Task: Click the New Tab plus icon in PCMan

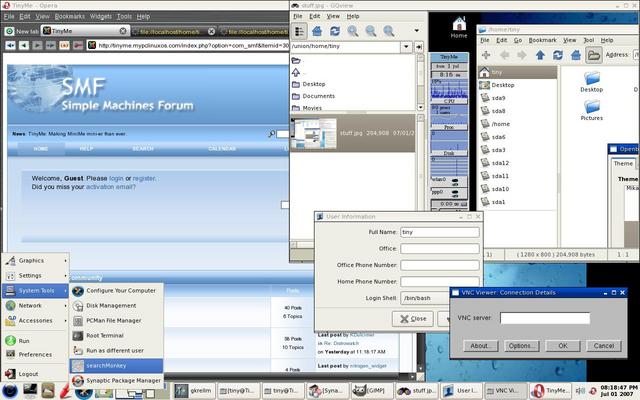Action: tap(486, 55)
